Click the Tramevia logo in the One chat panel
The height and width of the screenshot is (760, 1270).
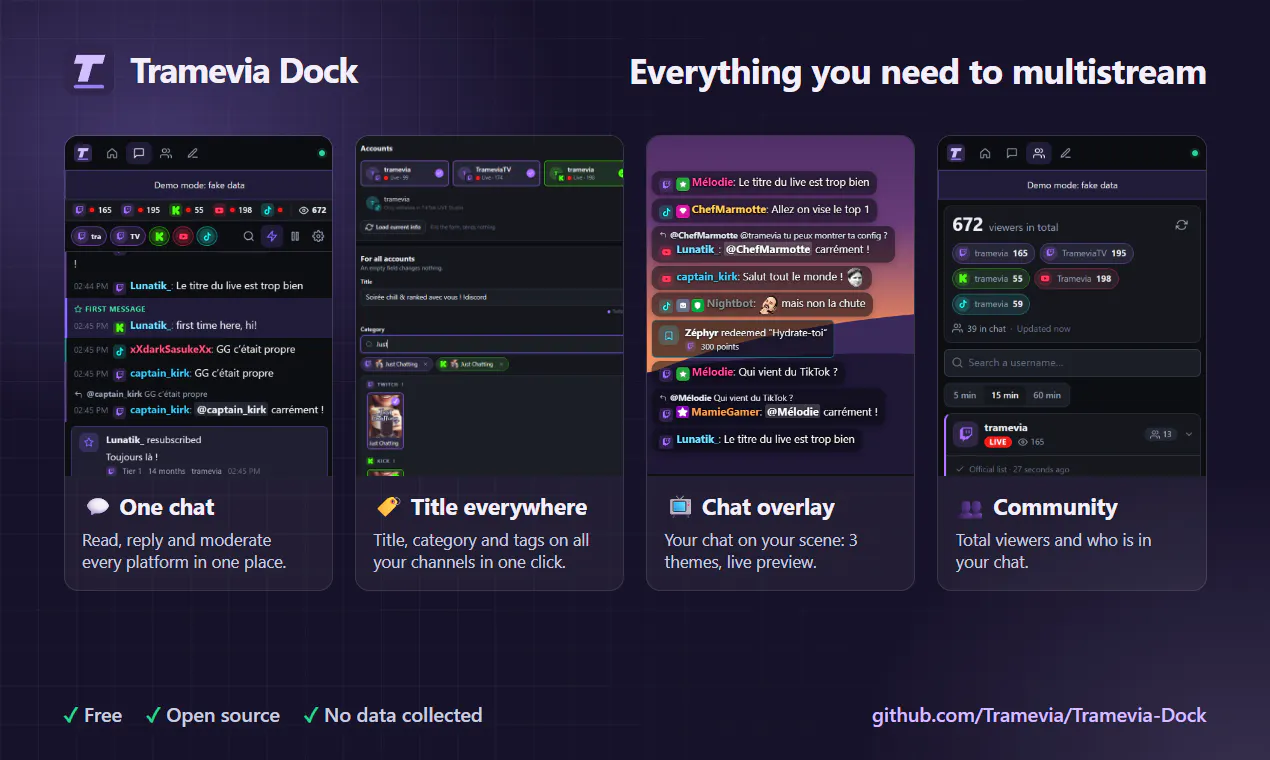coord(83,153)
